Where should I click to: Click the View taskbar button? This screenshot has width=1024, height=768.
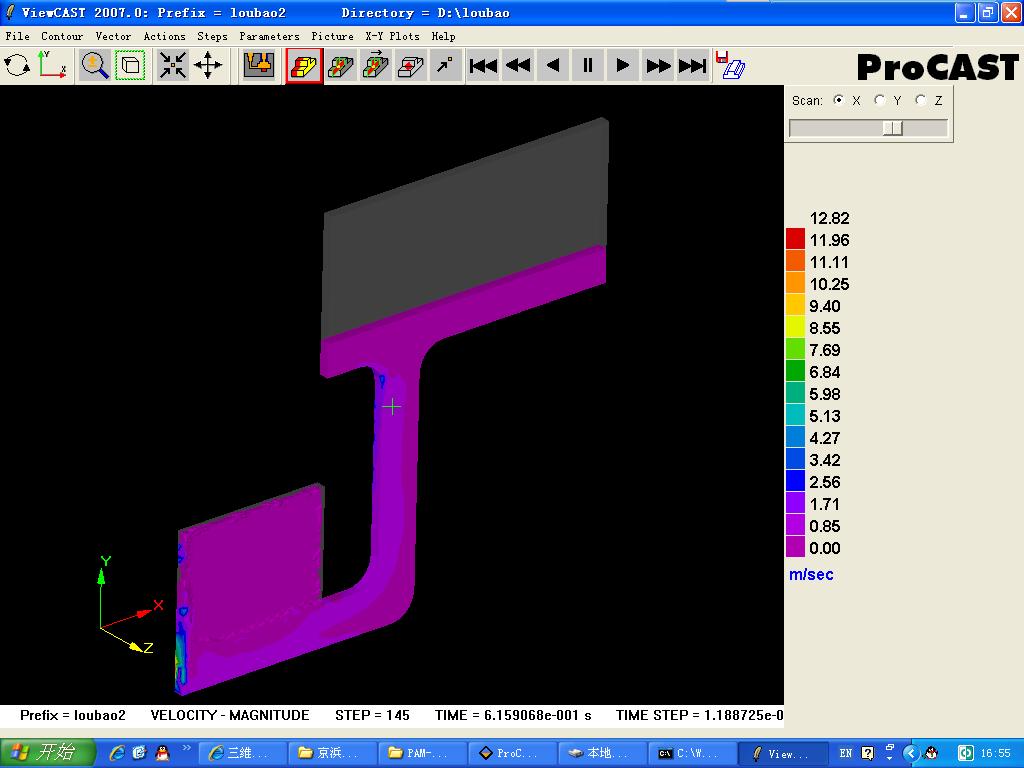coord(782,753)
